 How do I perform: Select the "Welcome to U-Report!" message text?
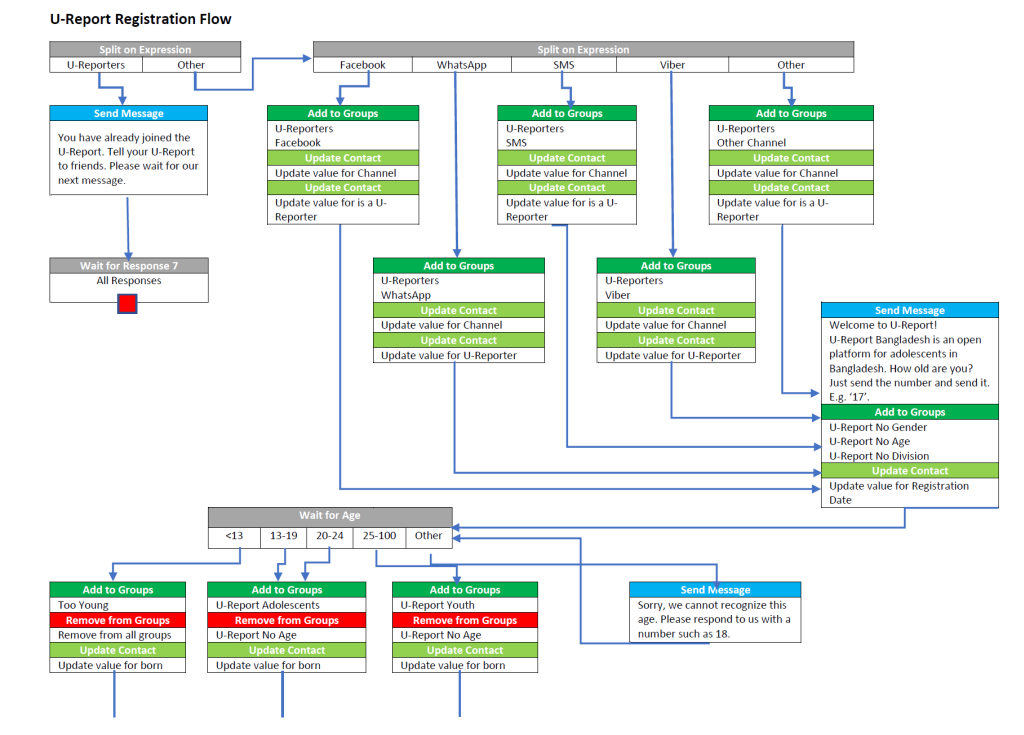click(909, 361)
